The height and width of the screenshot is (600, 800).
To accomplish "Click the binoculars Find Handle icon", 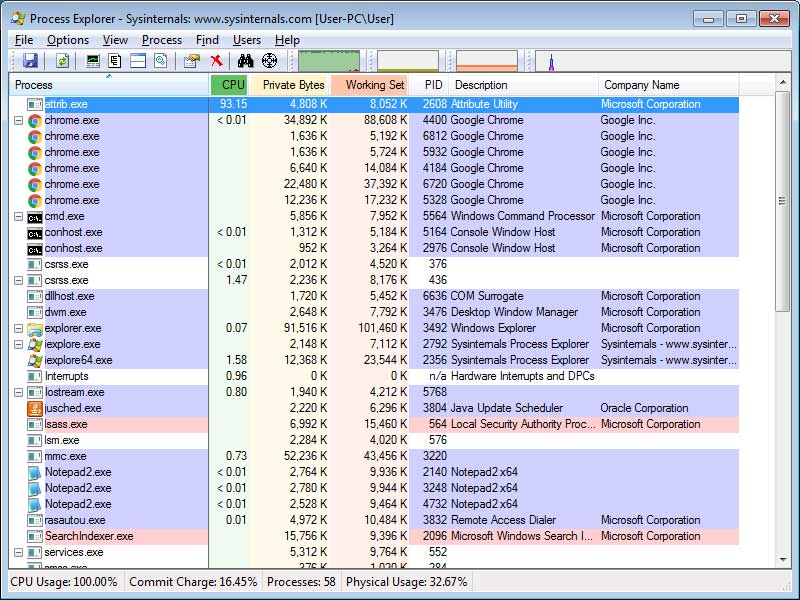I will coord(245,61).
